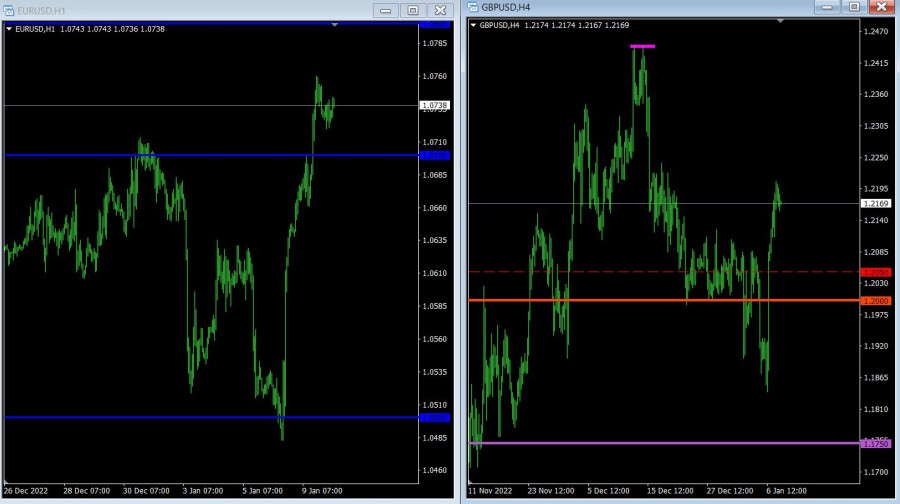The height and width of the screenshot is (504, 900).
Task: Click the magenta marker above GBPUSD peak
Action: [642, 46]
